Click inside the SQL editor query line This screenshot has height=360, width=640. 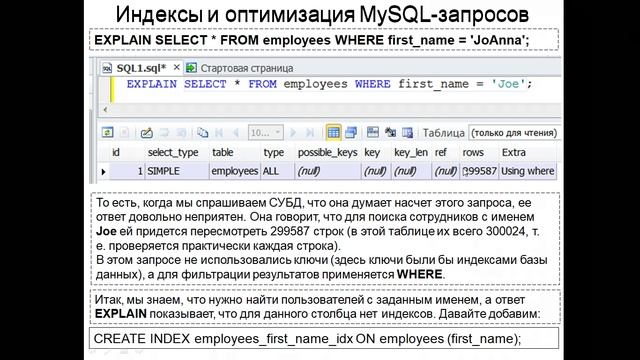[329, 84]
